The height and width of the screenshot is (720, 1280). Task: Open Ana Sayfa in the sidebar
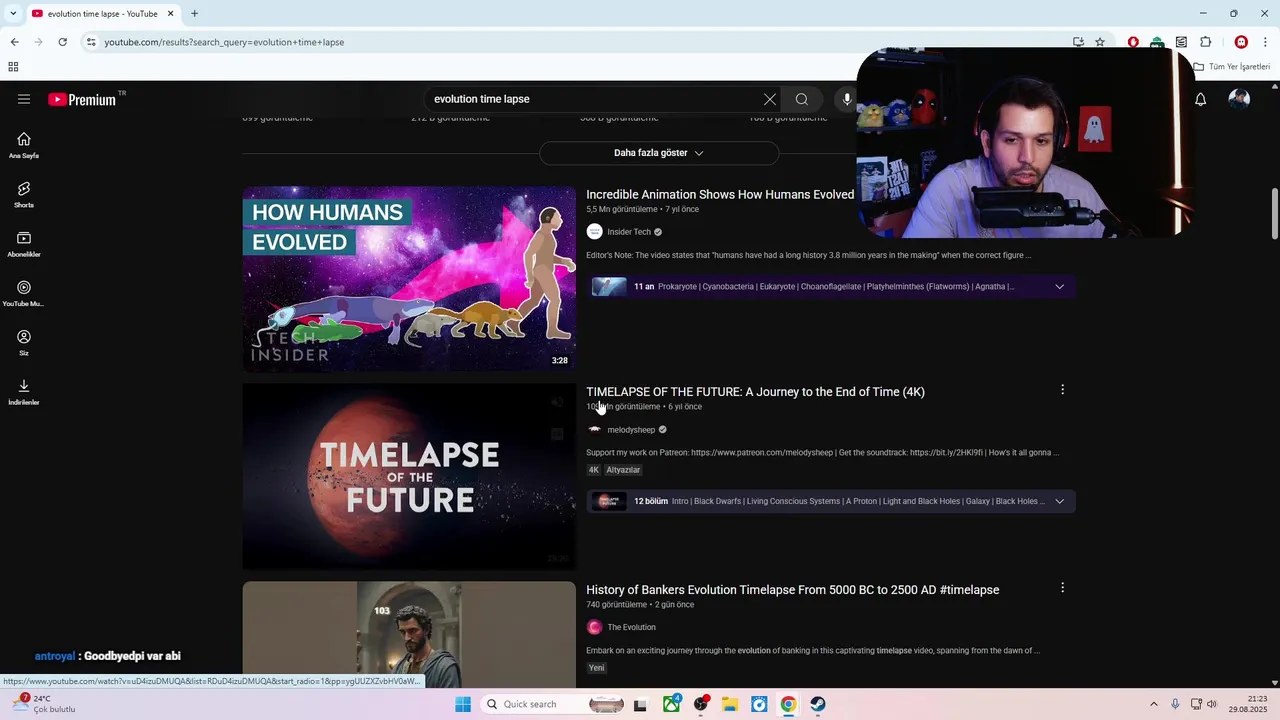pos(24,145)
